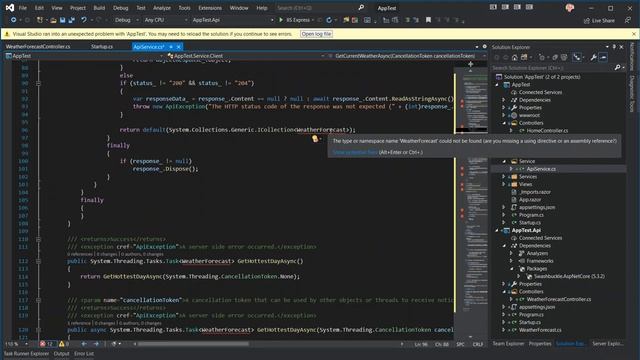Click Show All Files icon in Solution Explorer
This screenshot has height=360, width=640.
tap(564, 58)
